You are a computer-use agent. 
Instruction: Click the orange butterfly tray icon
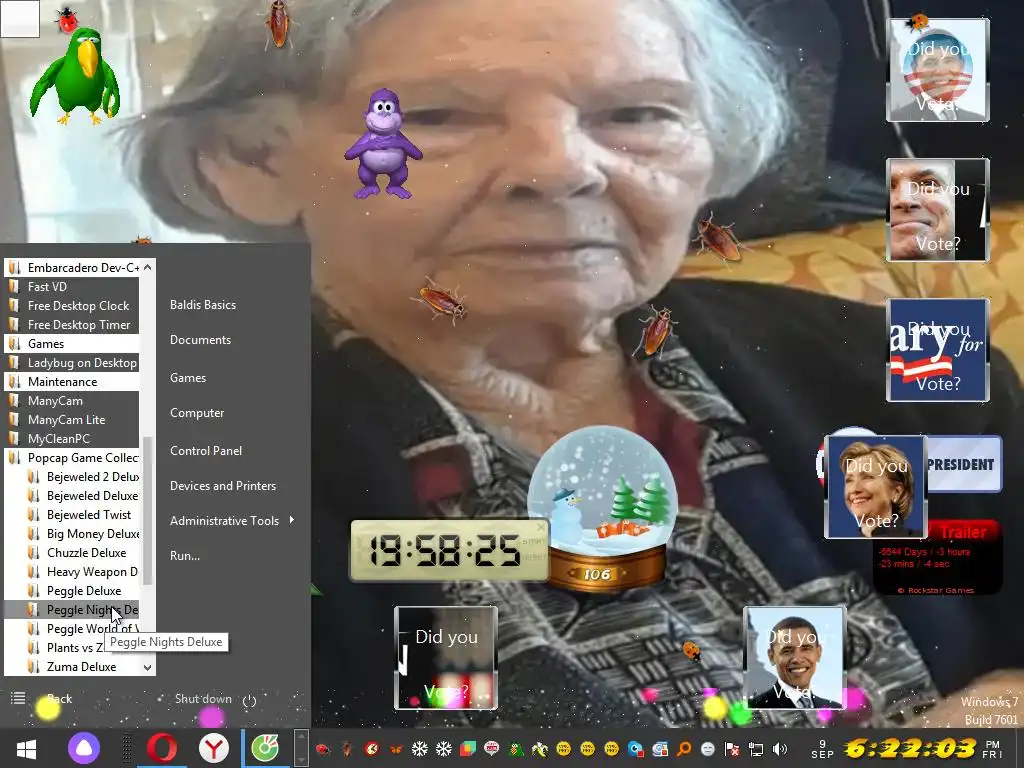coord(396,749)
